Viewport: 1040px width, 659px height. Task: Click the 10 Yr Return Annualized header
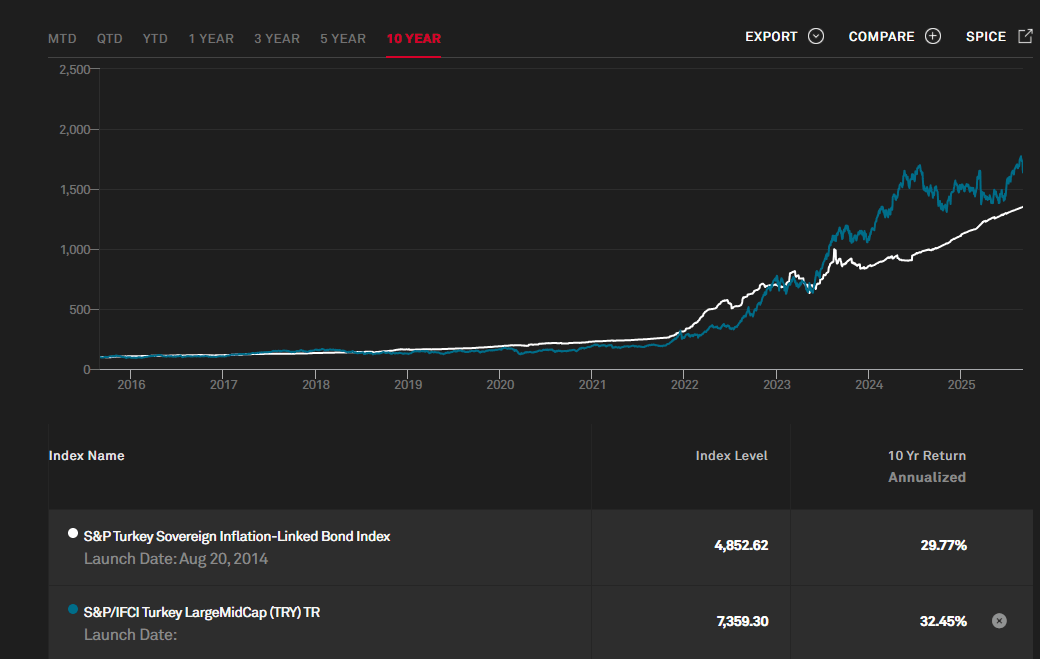[927, 466]
